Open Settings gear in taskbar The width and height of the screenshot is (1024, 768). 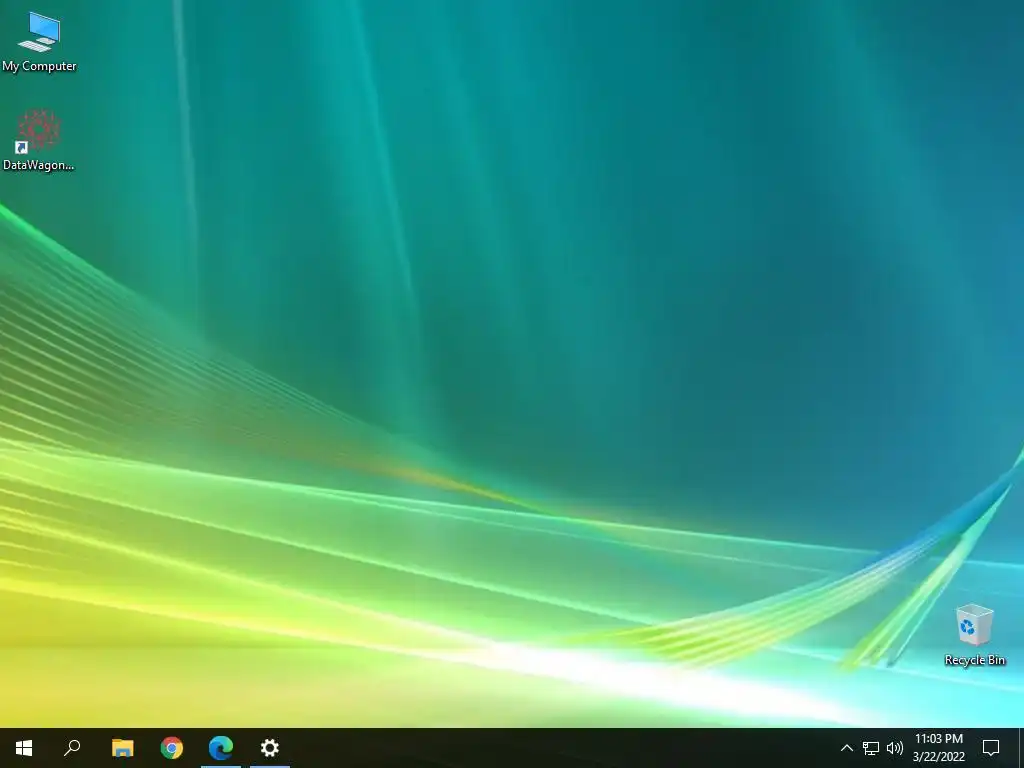click(x=270, y=748)
